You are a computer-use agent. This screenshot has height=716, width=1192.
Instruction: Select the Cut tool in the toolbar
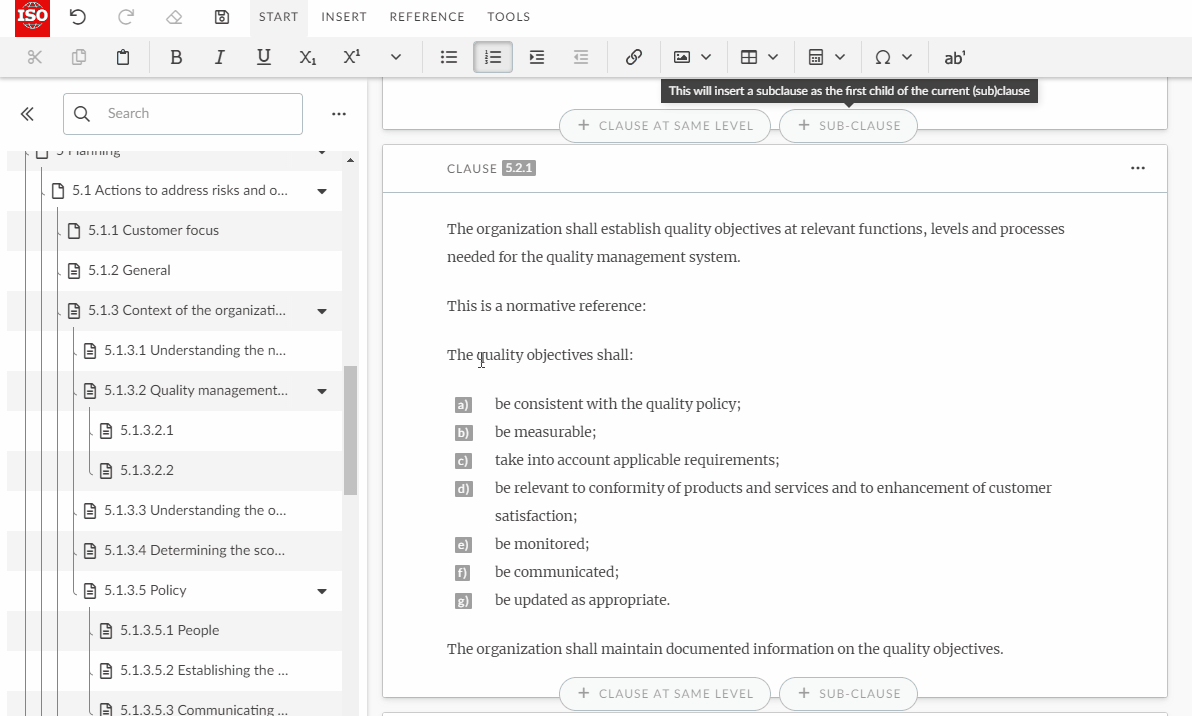[34, 57]
